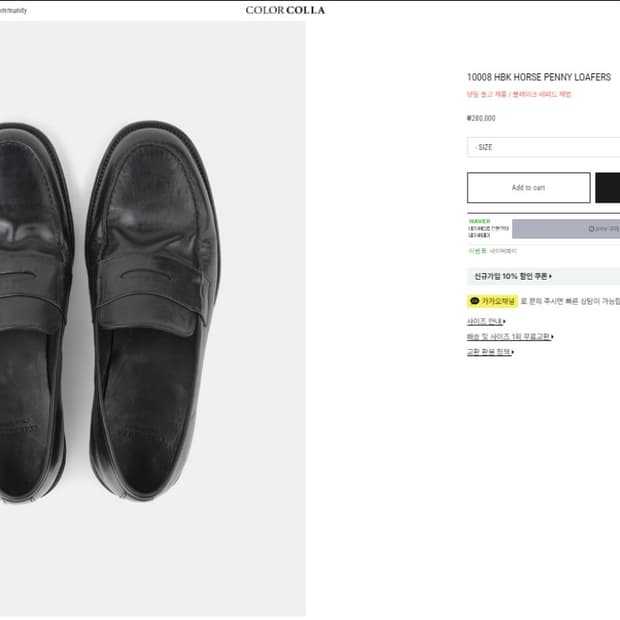Image resolution: width=620 pixels, height=620 pixels.
Task: Expand the 교환 환불 정책 section
Action: [490, 352]
